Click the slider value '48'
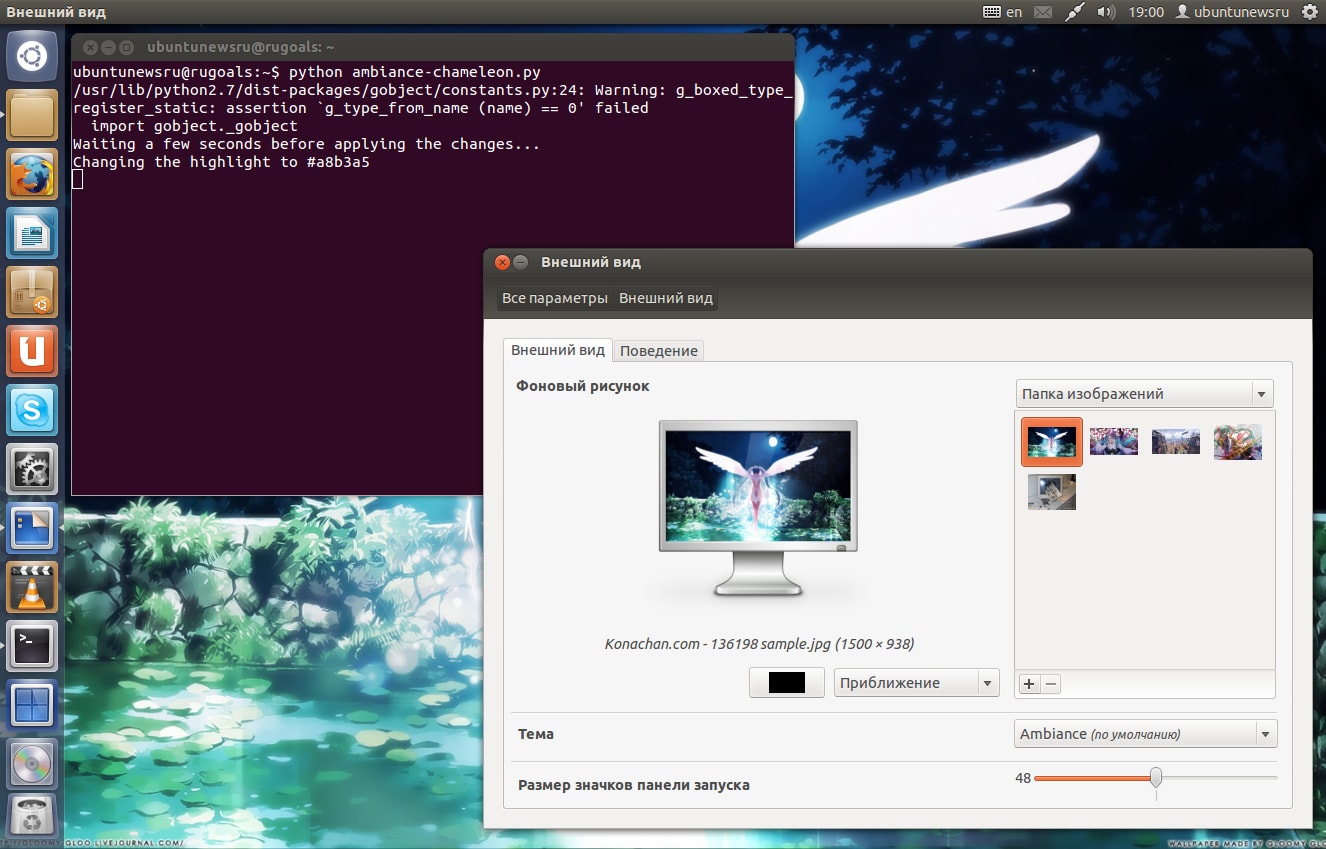This screenshot has width=1326, height=849. tap(1022, 778)
